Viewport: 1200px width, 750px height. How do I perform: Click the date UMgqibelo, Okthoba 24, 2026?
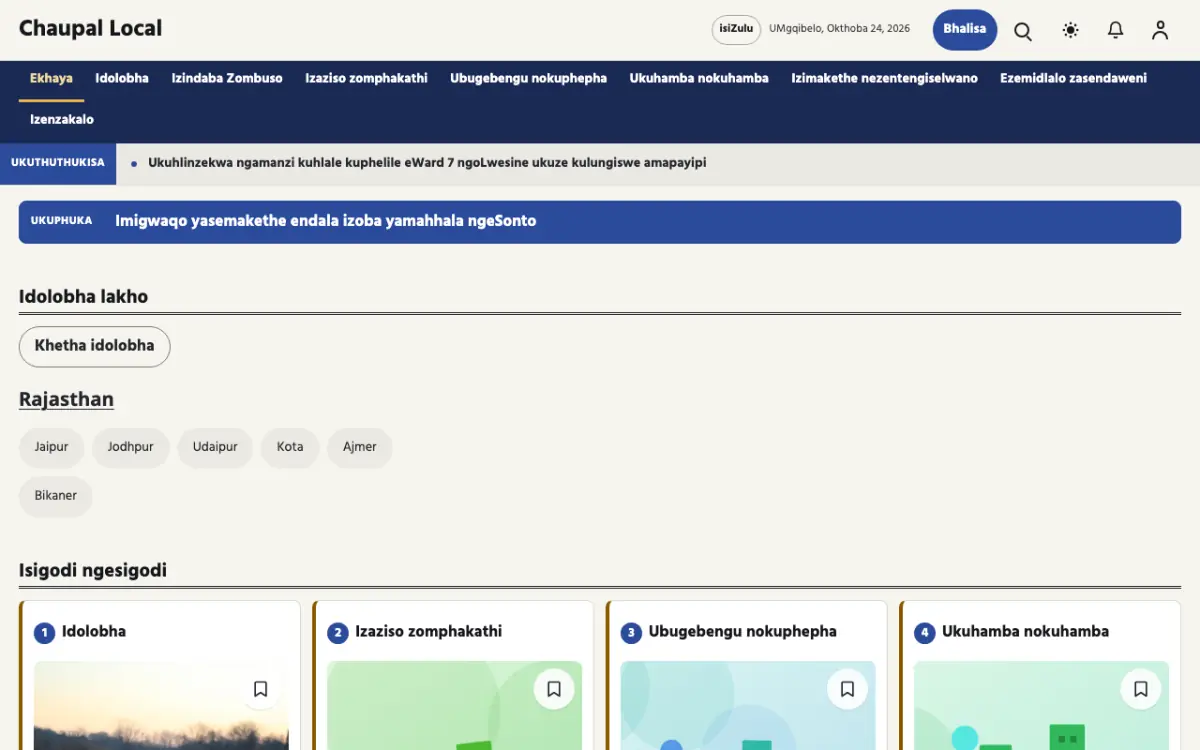pos(840,29)
